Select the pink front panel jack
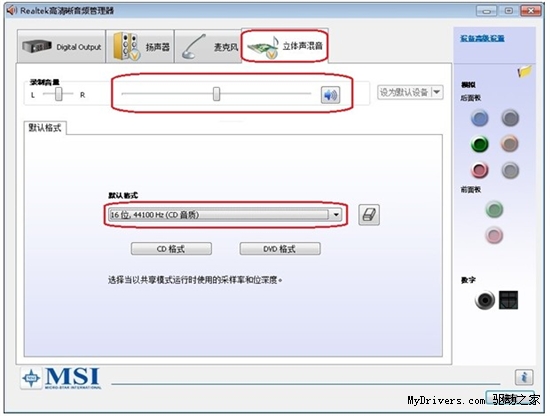550x416 pixels. coord(494,235)
